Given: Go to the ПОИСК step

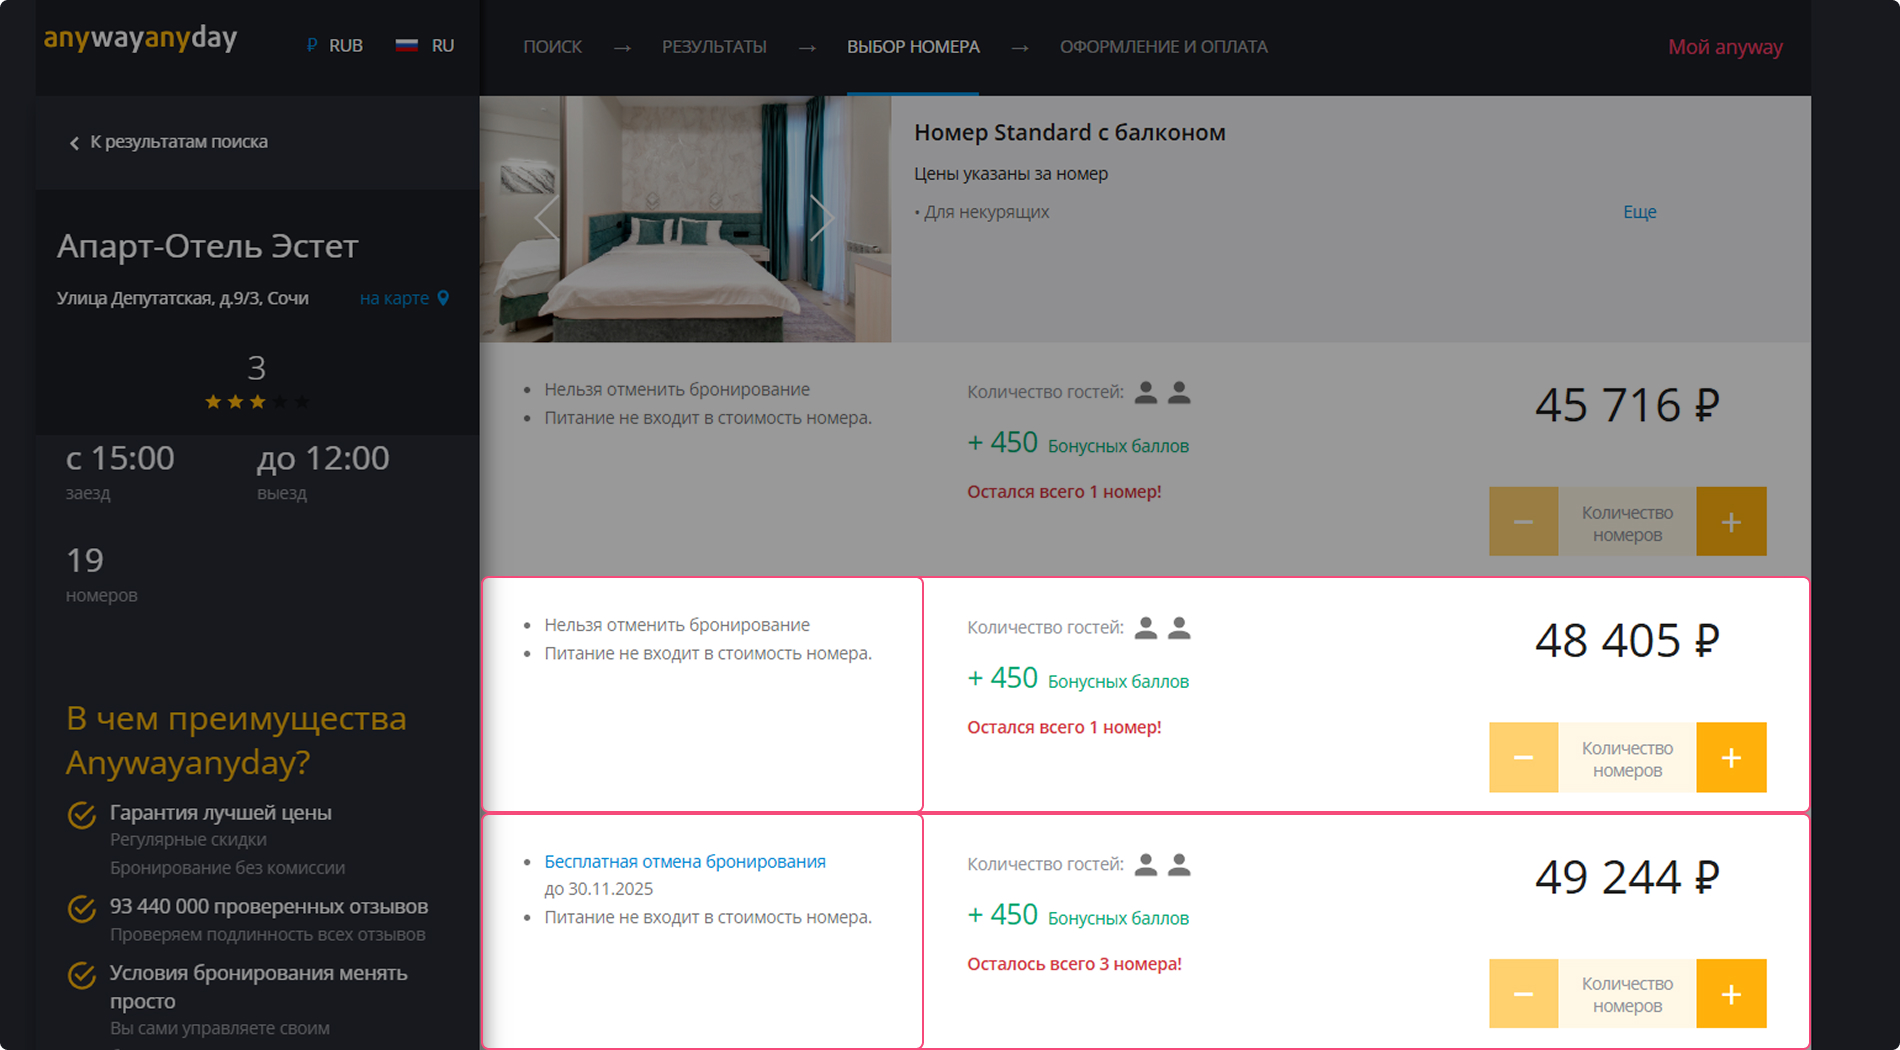Looking at the screenshot, I should click(x=552, y=47).
